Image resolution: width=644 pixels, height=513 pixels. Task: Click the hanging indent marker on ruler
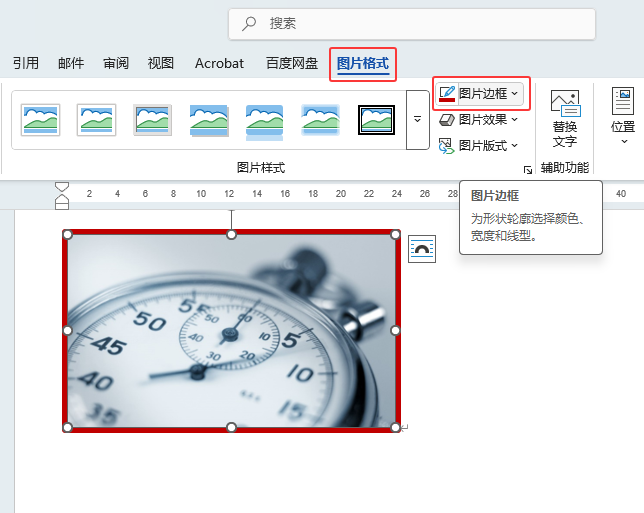[x=62, y=200]
